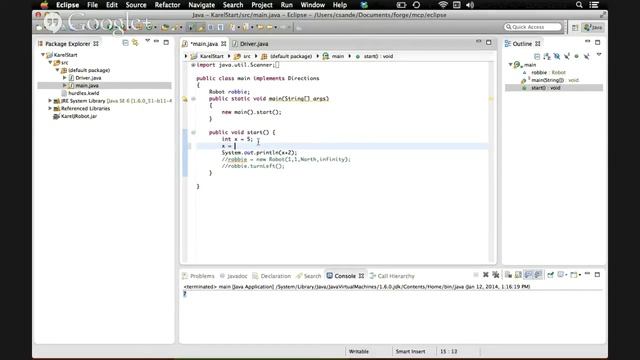Toggle Show Console on standard out
This screenshot has height=360, width=640.
[x=529, y=275]
